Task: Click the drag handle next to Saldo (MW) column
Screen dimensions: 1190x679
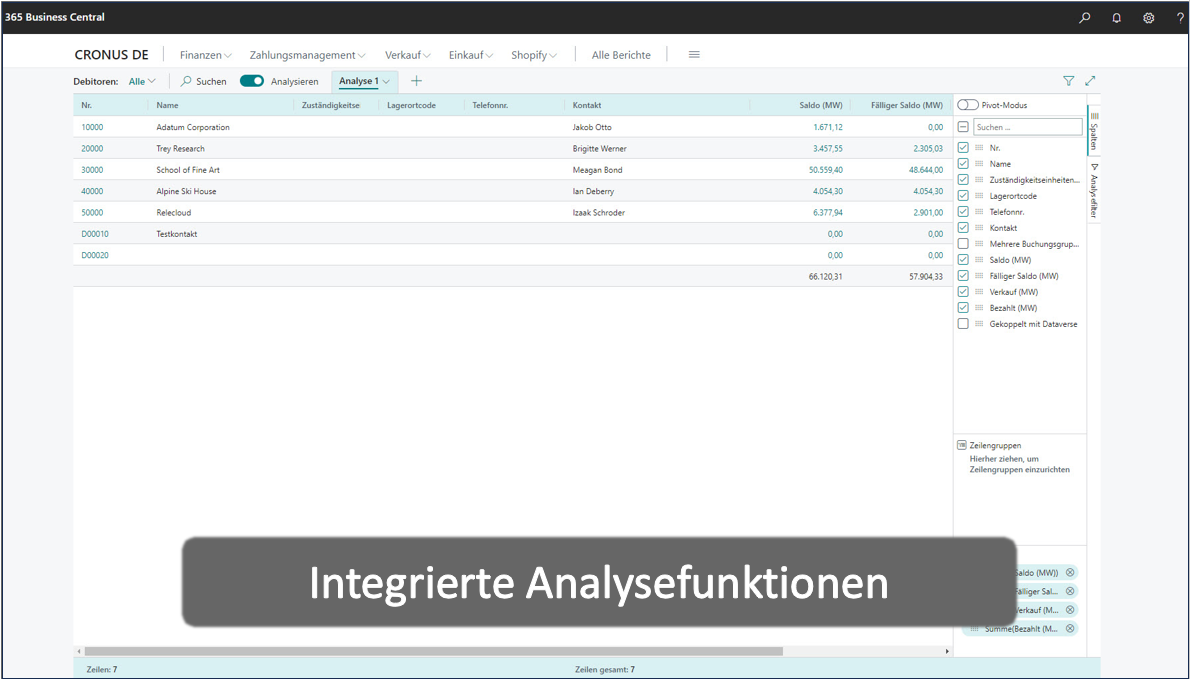Action: [979, 259]
